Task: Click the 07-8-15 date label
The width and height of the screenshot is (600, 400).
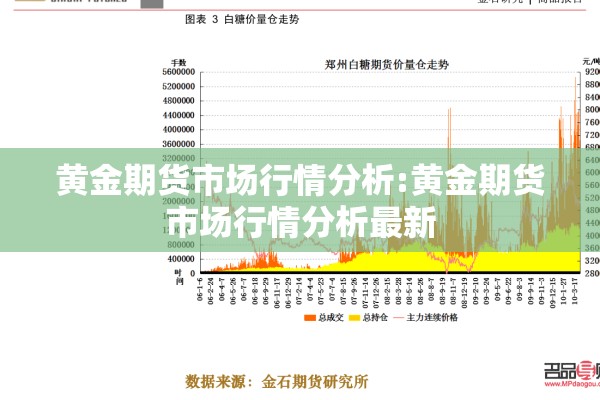Action: pyautogui.click(x=343, y=291)
